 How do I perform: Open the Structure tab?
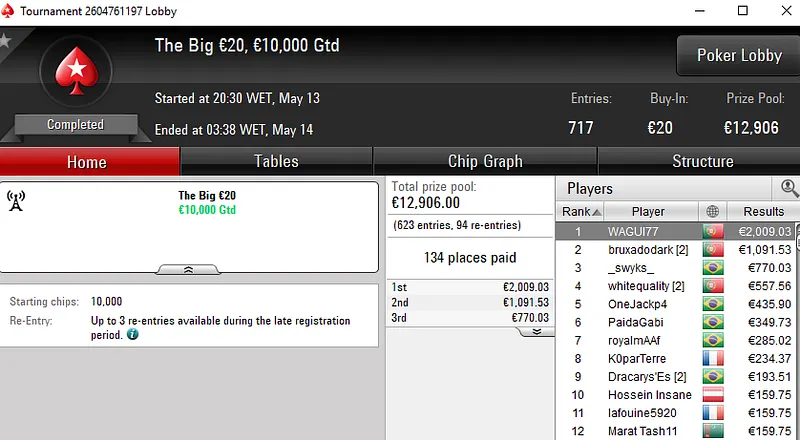(x=702, y=161)
